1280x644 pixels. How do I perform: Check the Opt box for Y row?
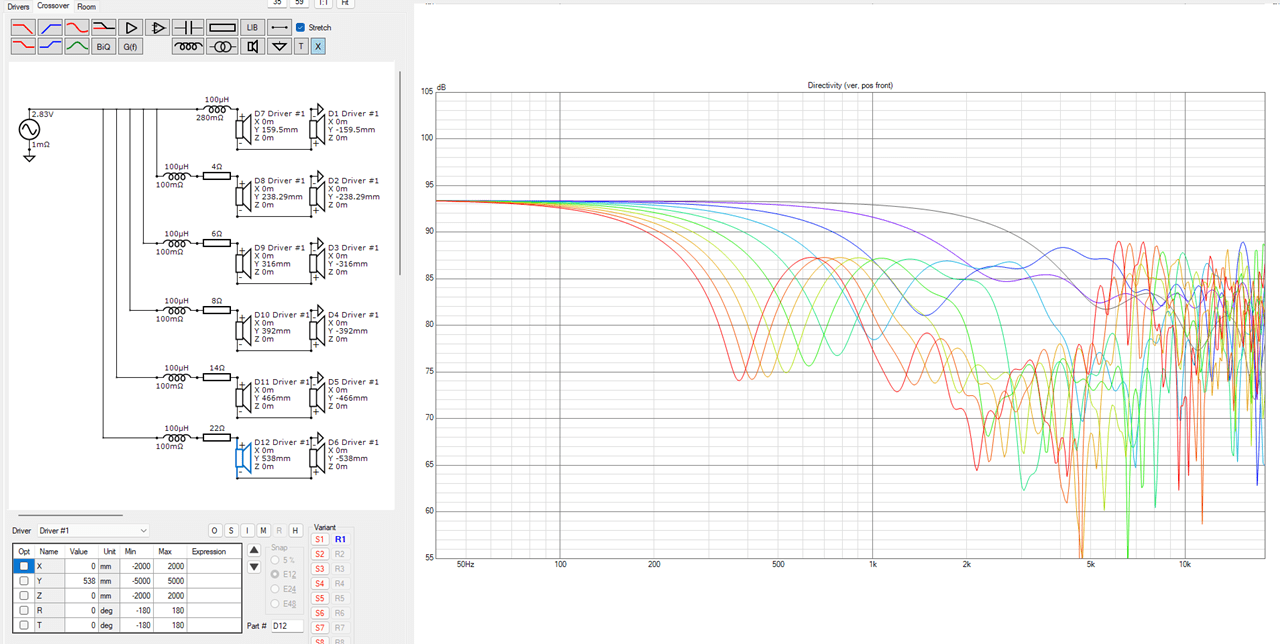point(24,581)
